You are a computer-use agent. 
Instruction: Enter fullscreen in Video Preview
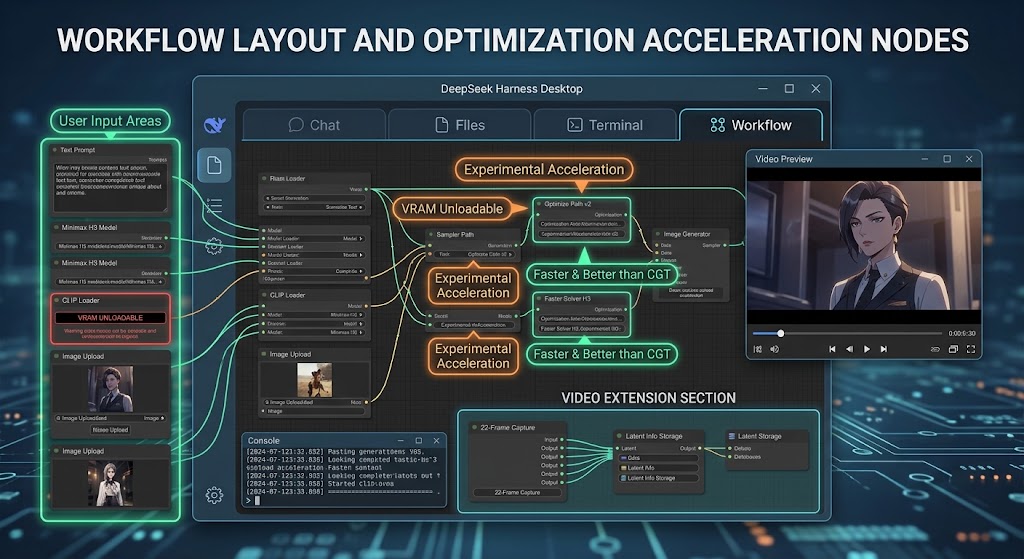[x=971, y=349]
